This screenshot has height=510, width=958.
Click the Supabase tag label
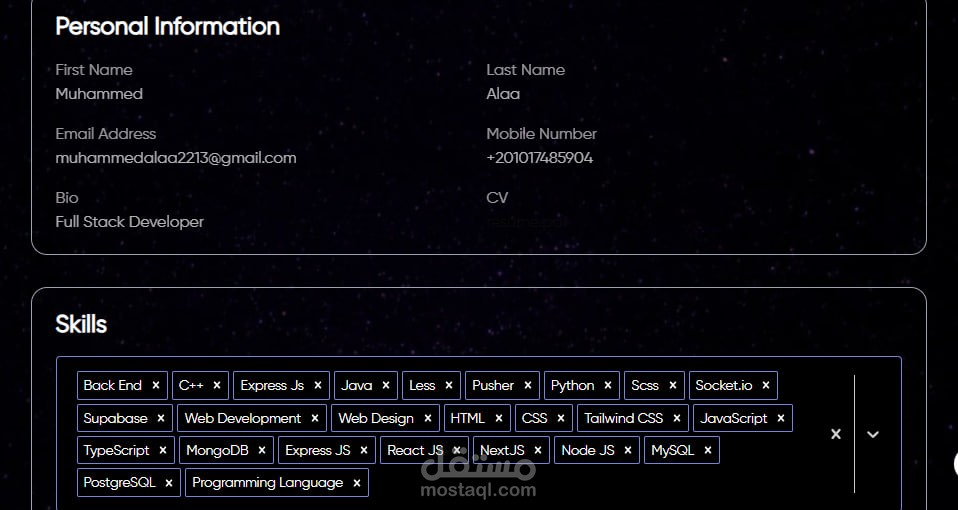click(115, 419)
